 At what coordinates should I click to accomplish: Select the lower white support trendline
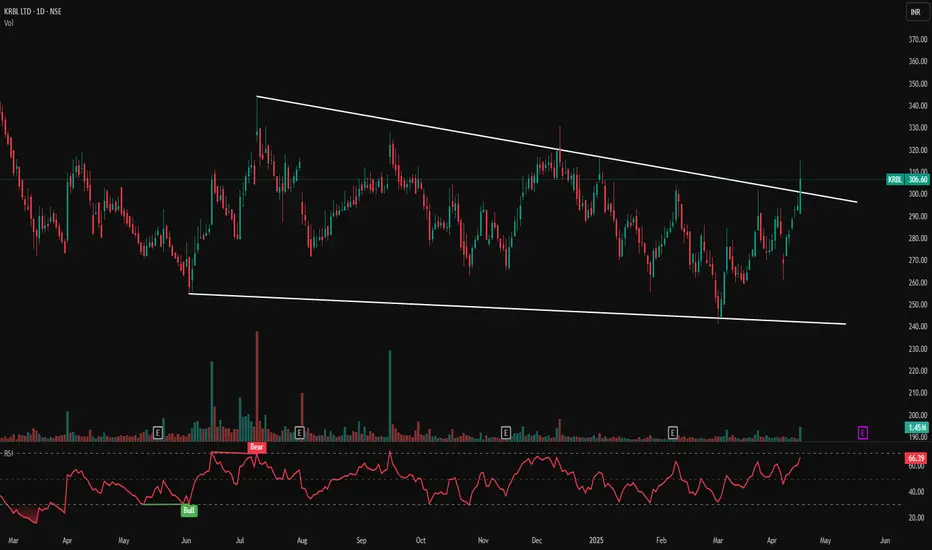(517, 309)
